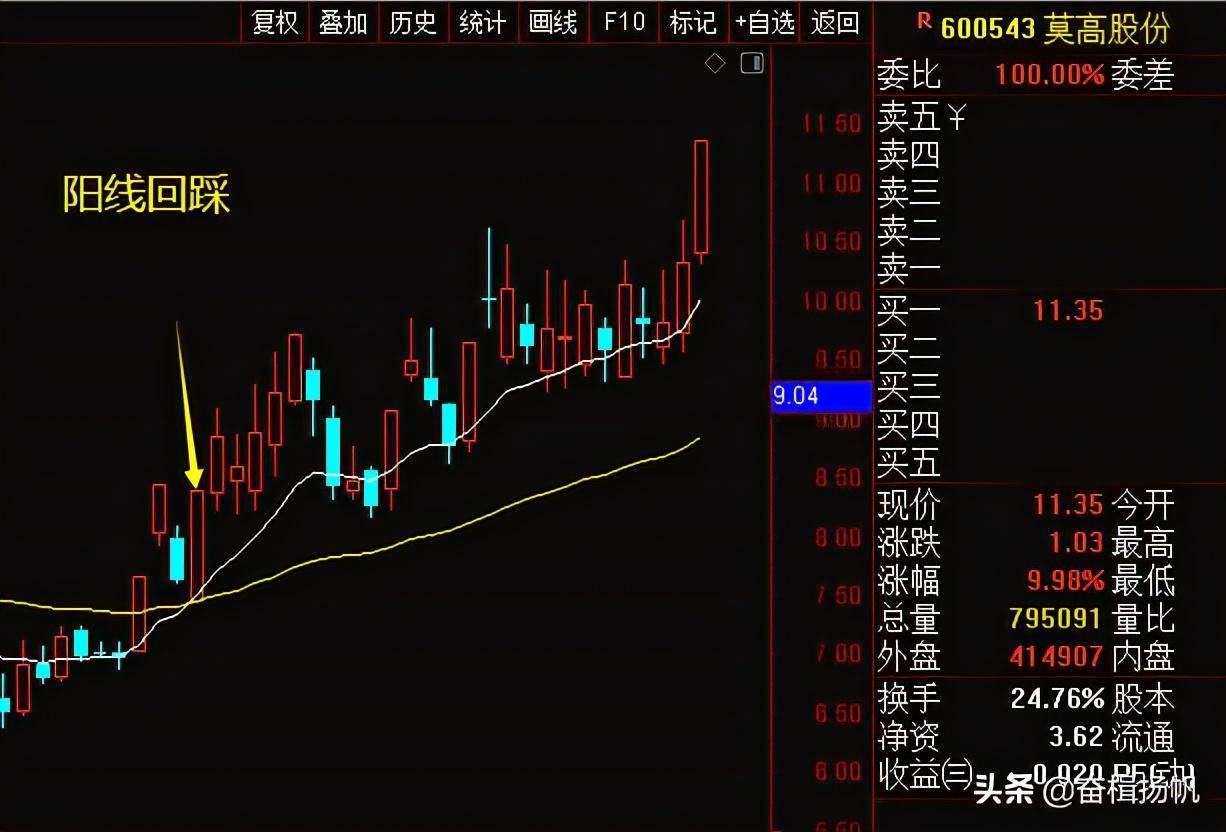
Task: Click the 现价 value 11.35
Action: click(x=1068, y=504)
